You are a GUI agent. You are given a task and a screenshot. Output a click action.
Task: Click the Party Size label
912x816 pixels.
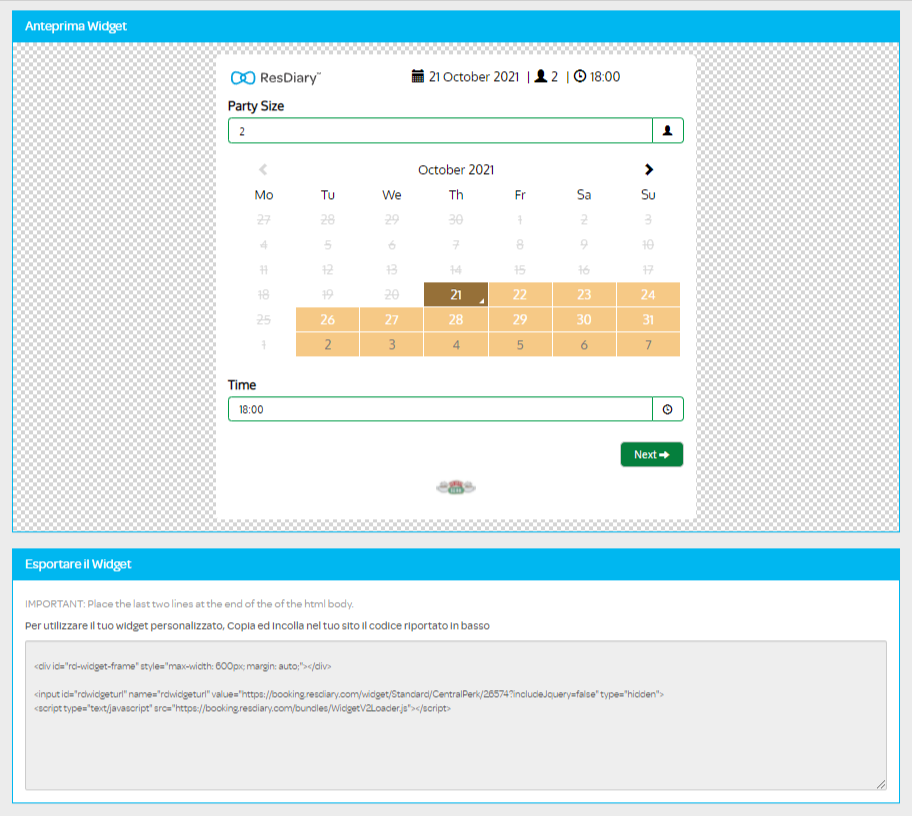coord(256,106)
